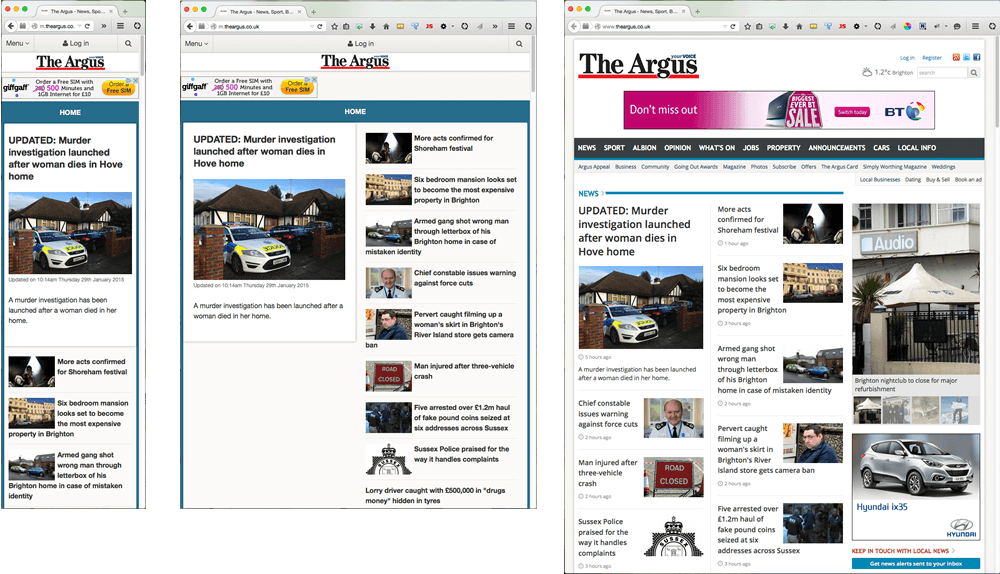Open the WHAT'S ON navigation item

point(716,147)
